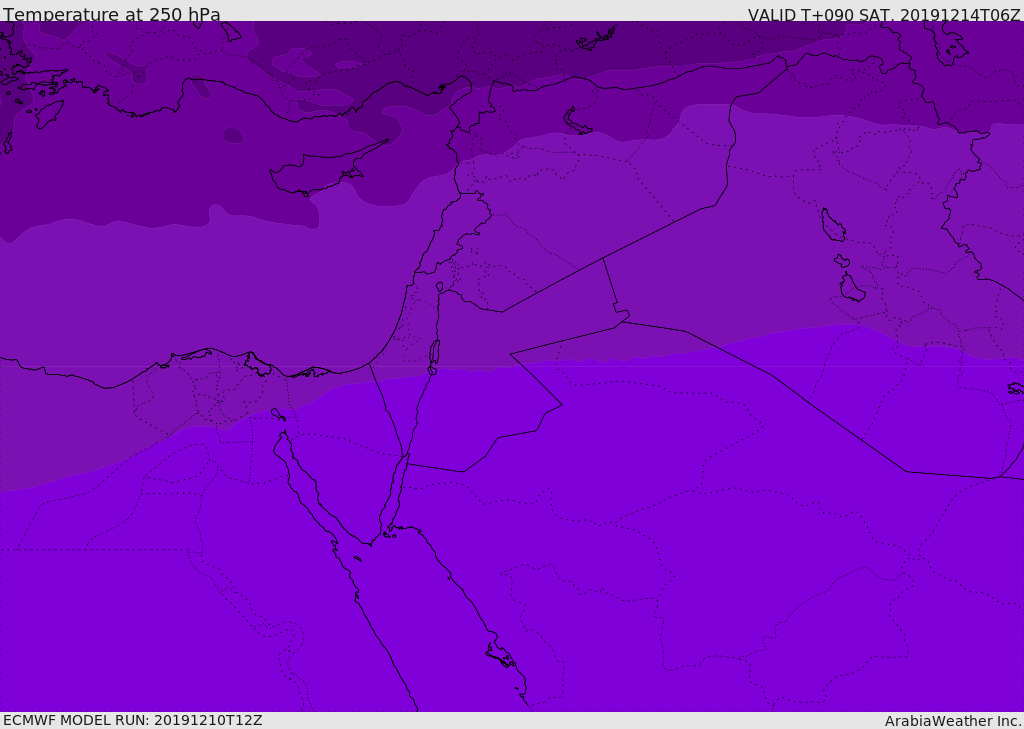The image size is (1024, 729).
Task: Click the island of Cyprus on the map
Action: pyautogui.click(x=320, y=171)
